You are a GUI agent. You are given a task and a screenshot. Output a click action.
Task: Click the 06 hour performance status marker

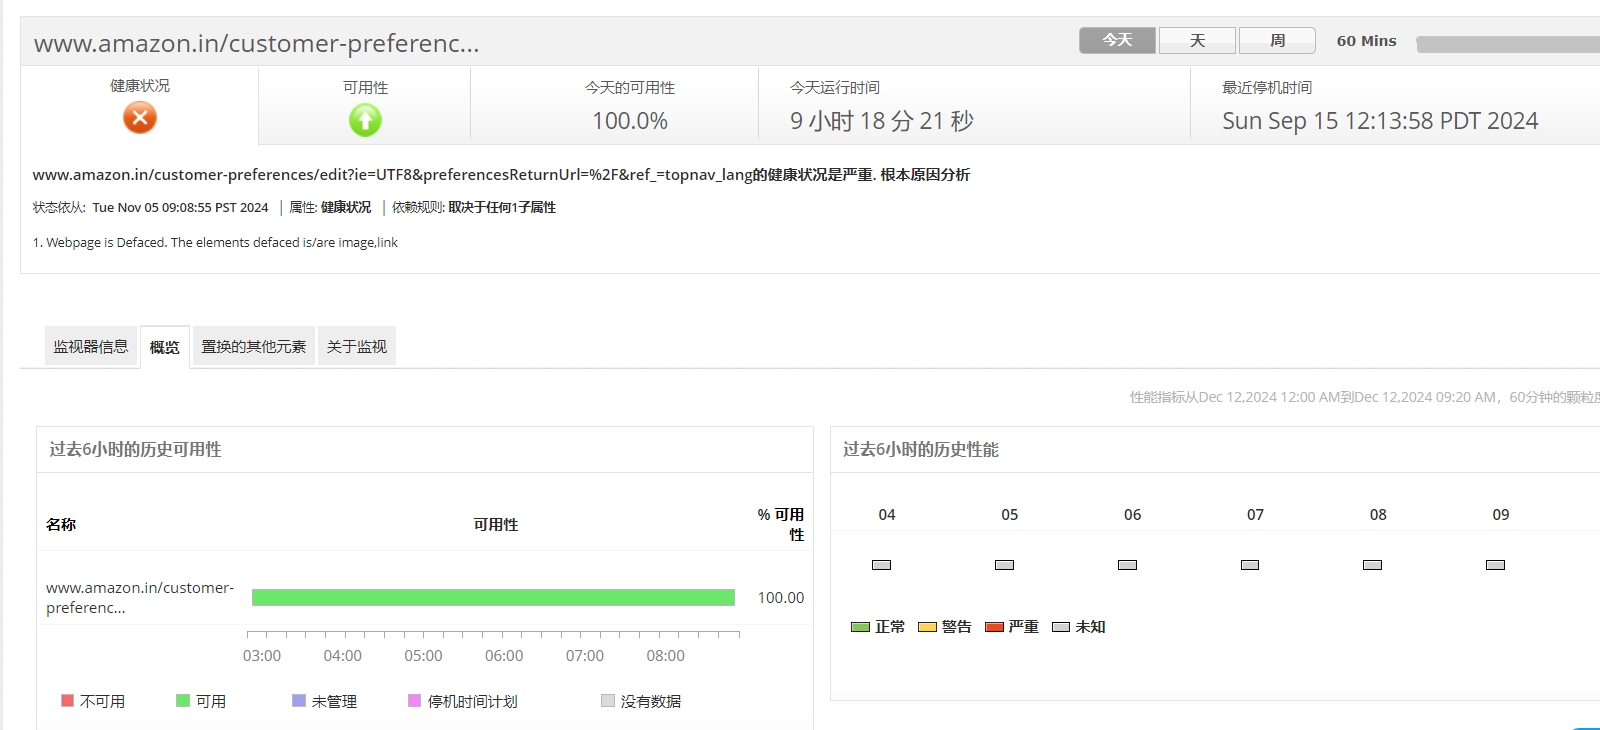pyautogui.click(x=1128, y=565)
